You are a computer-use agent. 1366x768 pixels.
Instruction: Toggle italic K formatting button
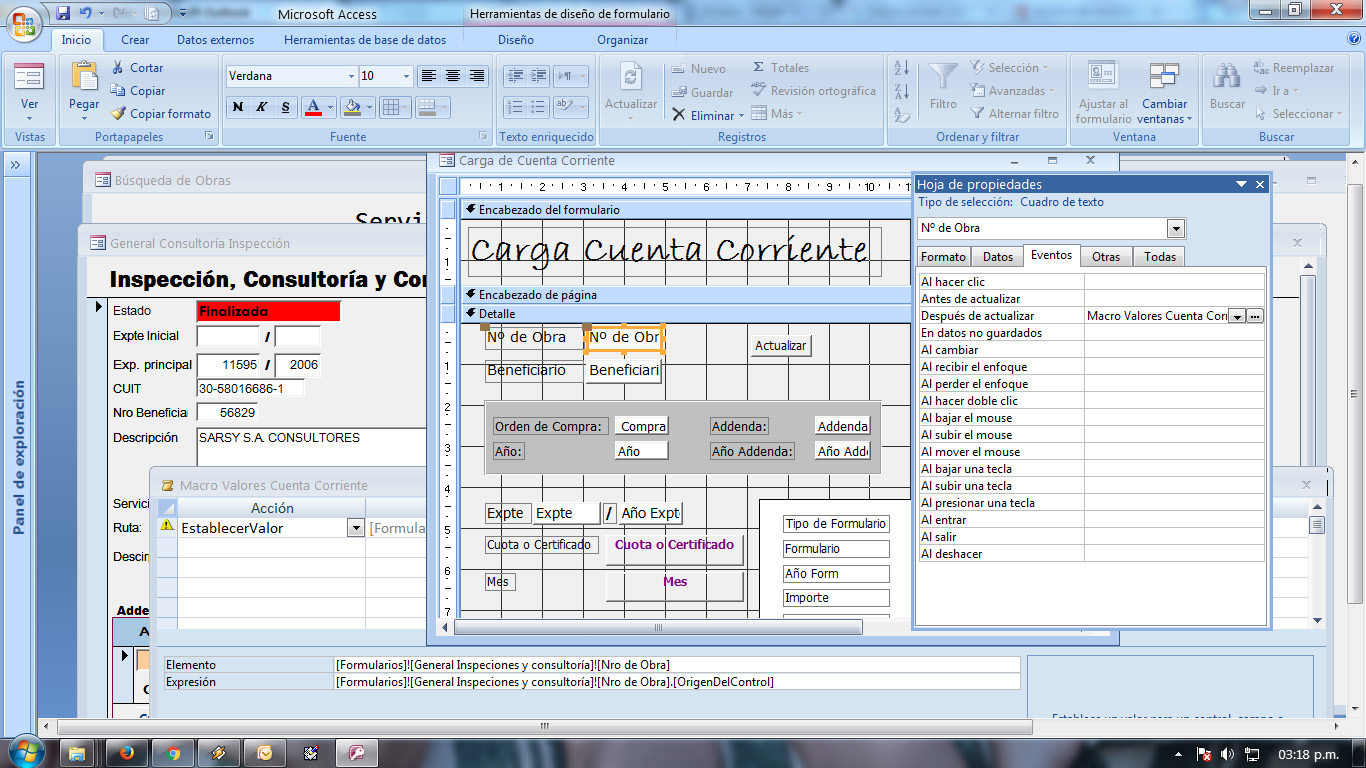261,107
